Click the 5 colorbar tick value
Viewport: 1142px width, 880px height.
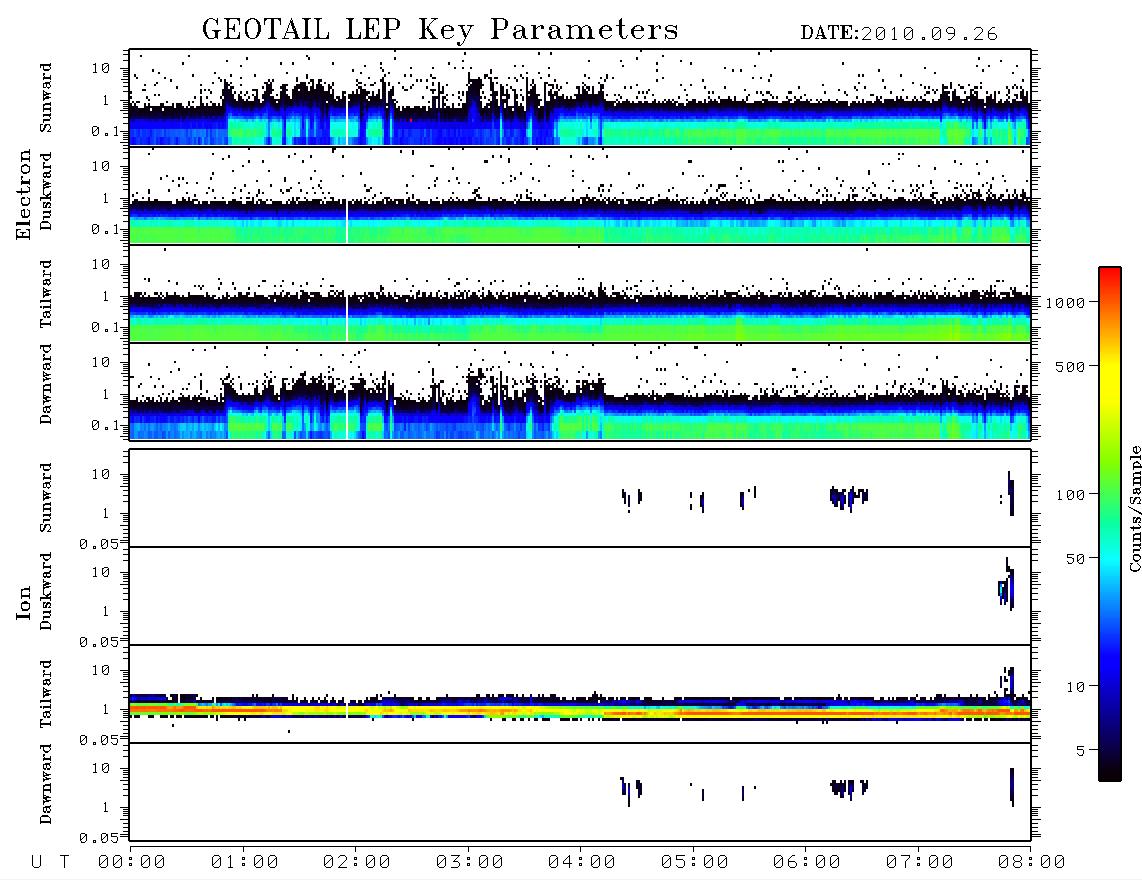1081,751
